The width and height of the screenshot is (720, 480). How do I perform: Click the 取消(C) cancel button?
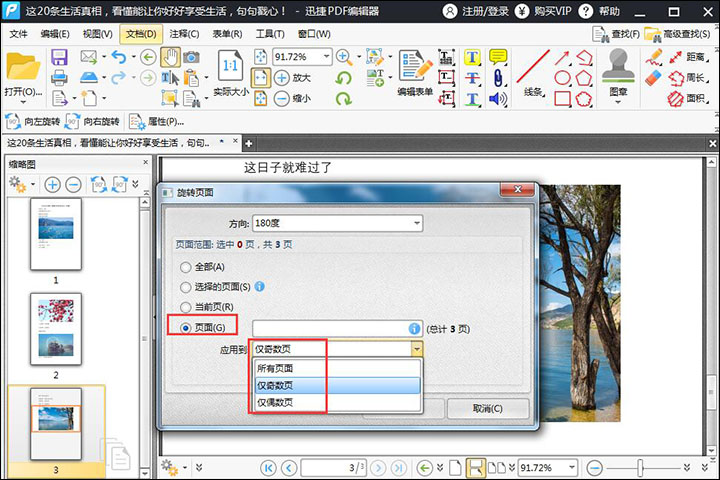[488, 409]
